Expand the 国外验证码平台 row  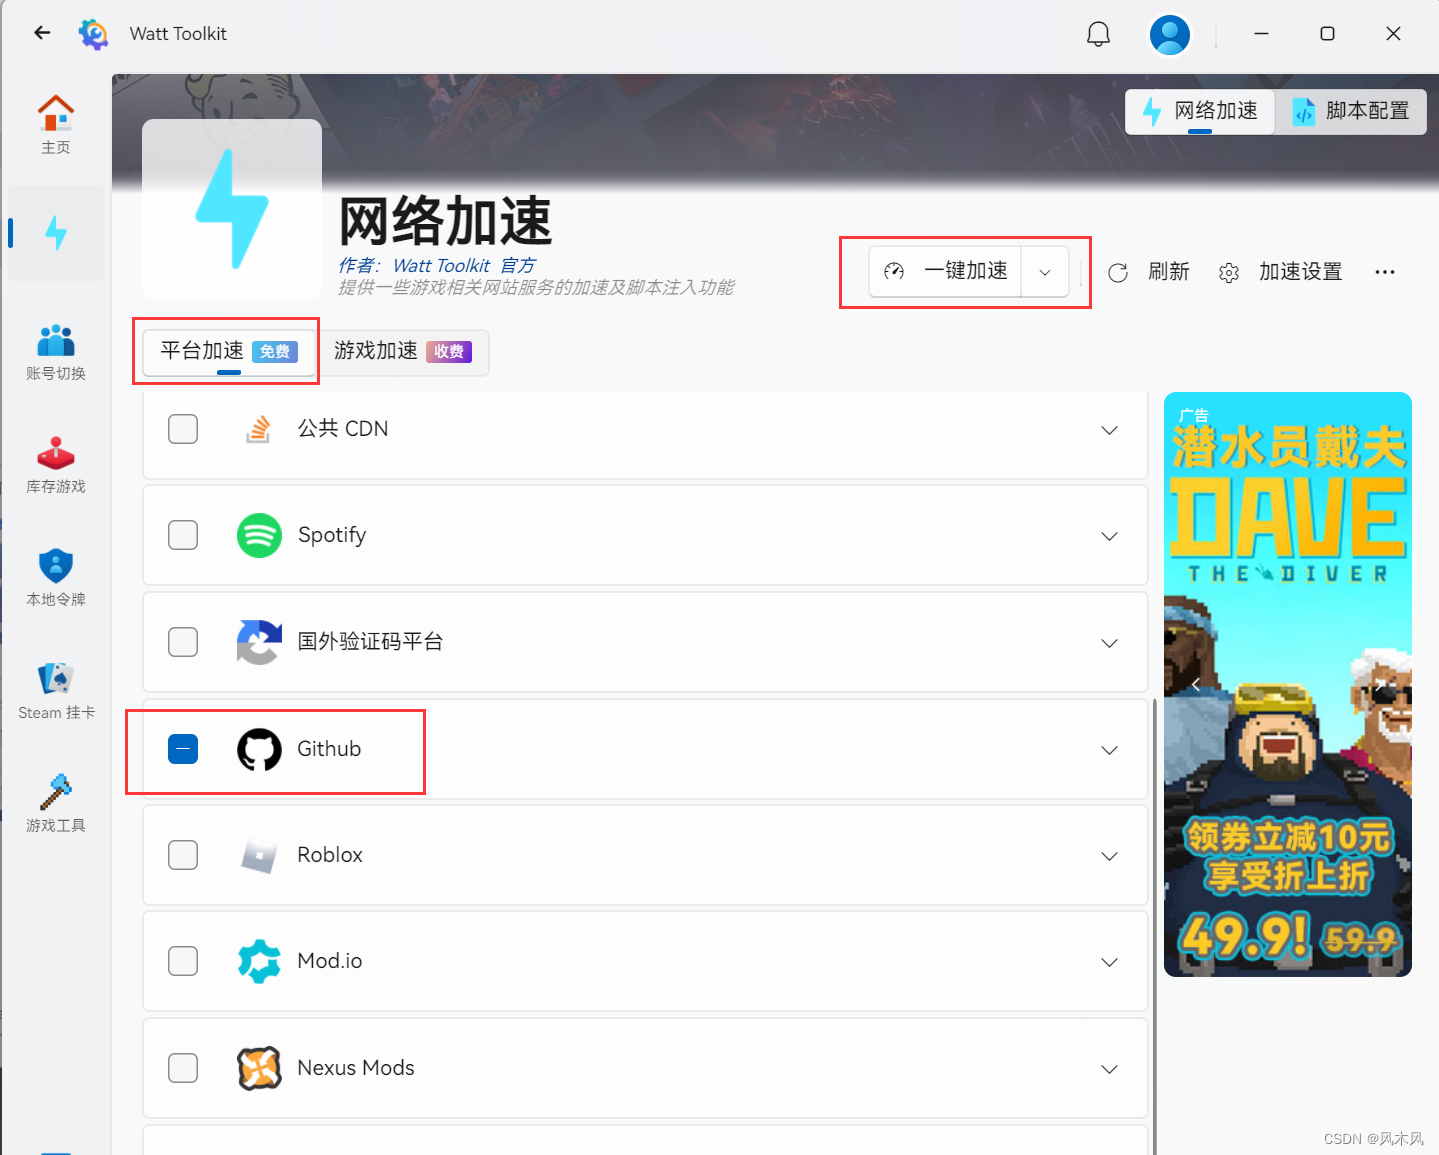(1109, 643)
